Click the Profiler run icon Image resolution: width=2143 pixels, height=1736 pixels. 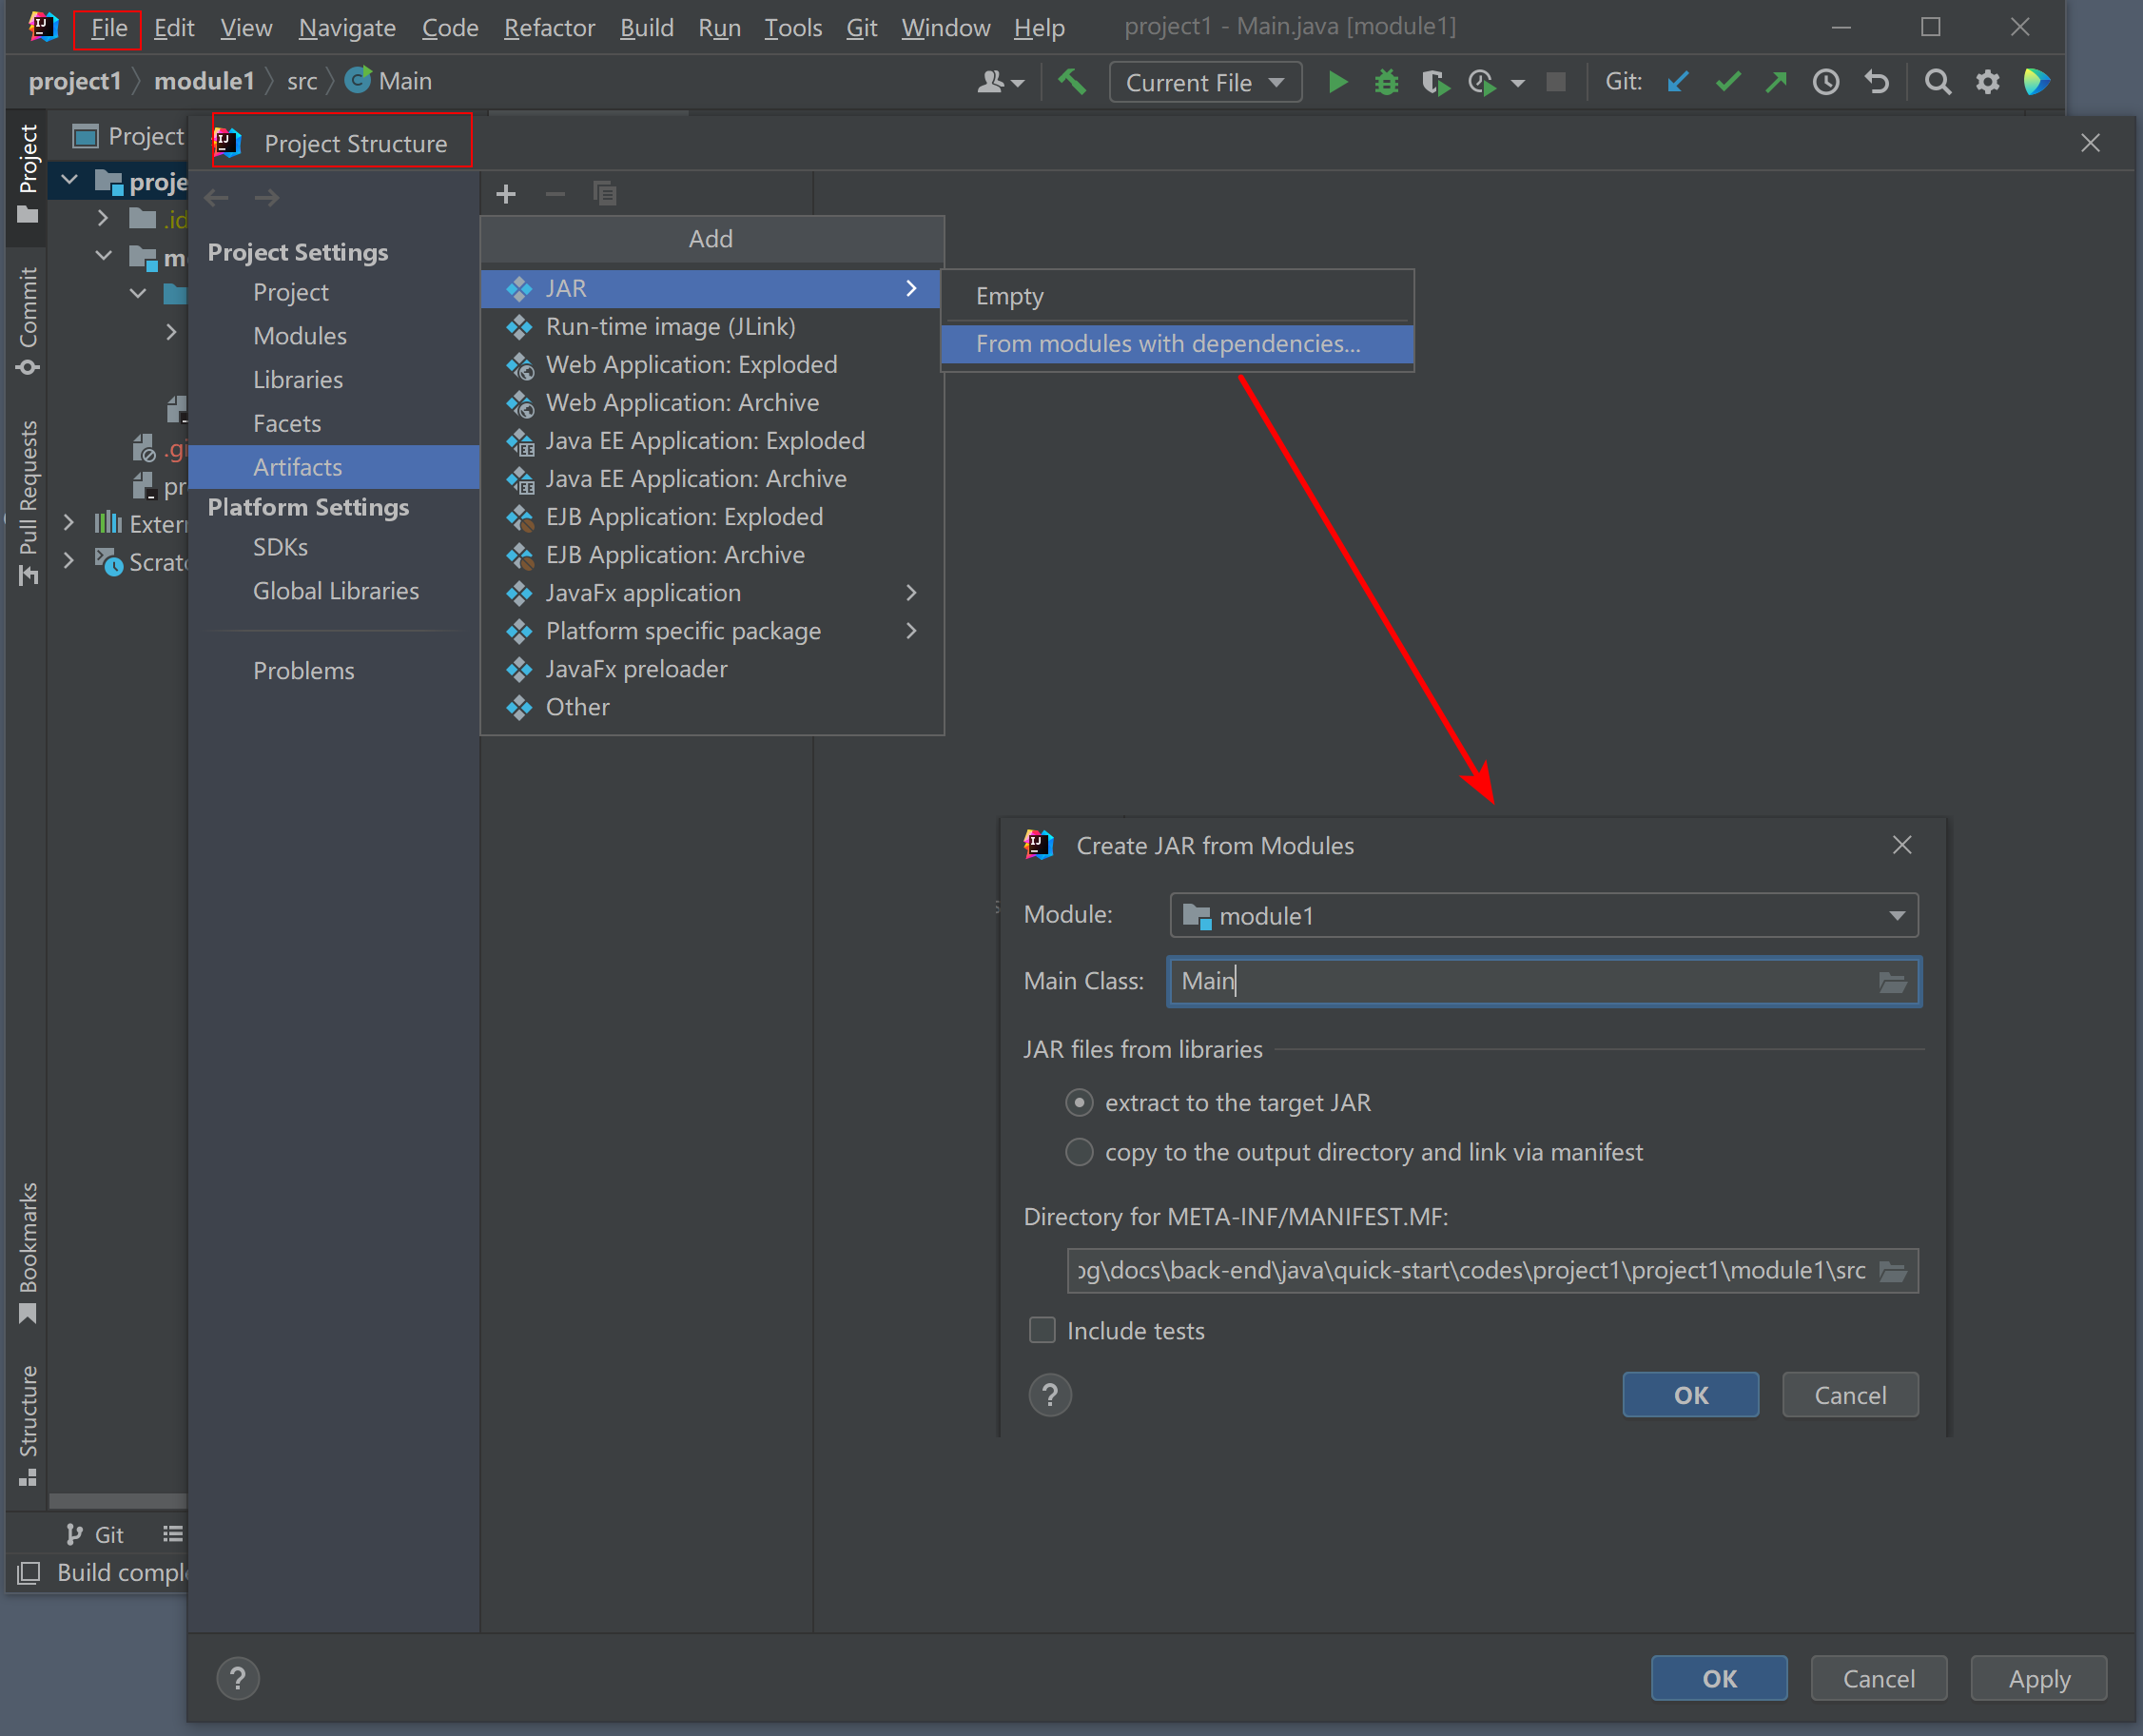pos(1482,82)
